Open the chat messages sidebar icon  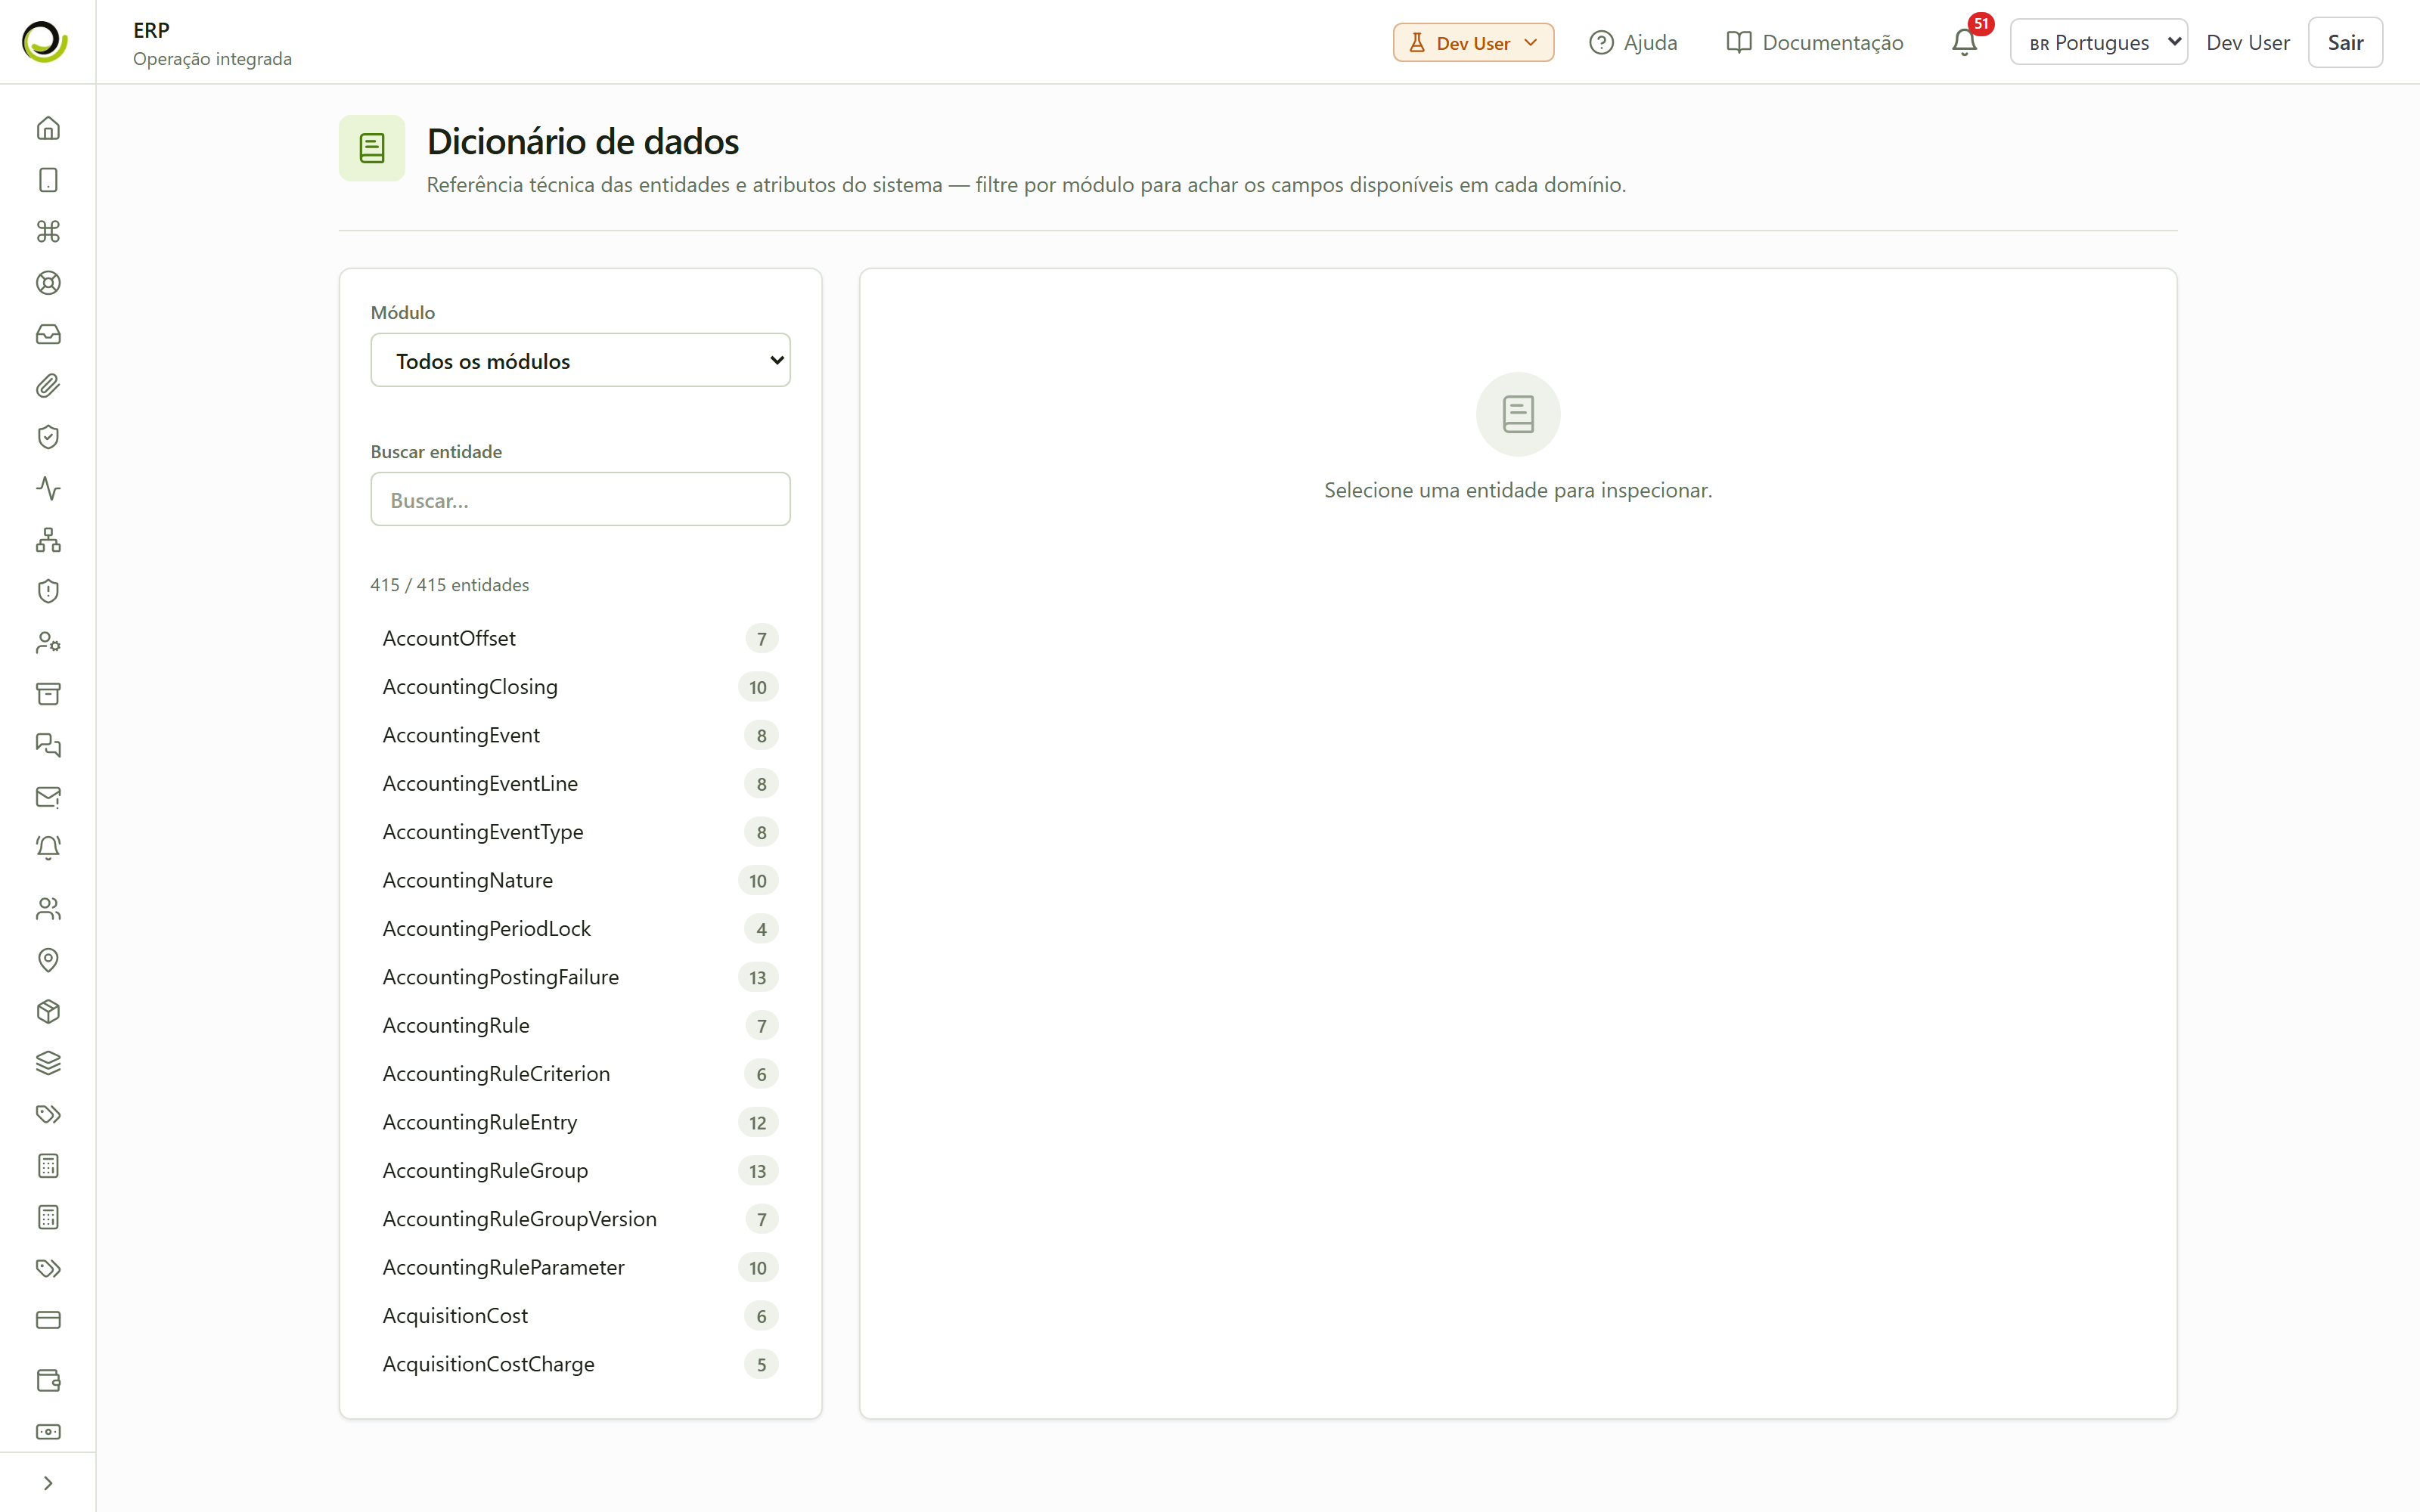(x=48, y=746)
